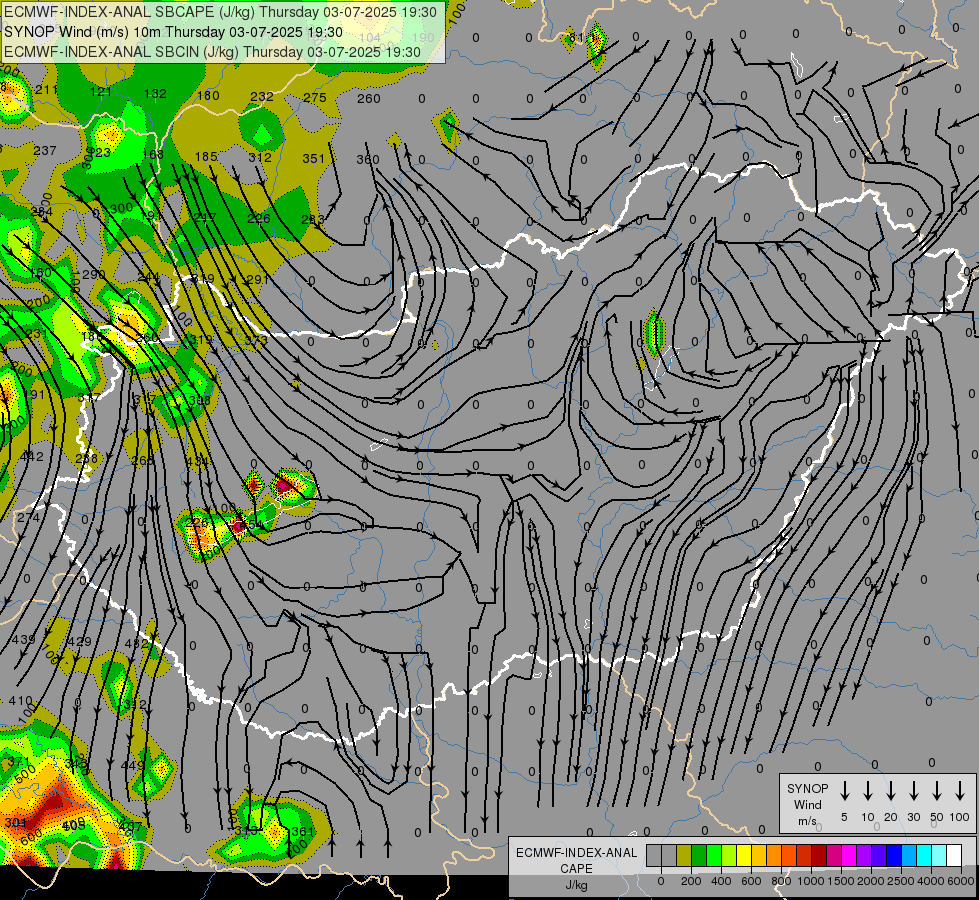Viewport: 979px width, 900px height.
Task: Click the map value '442'
Action: 31,457
